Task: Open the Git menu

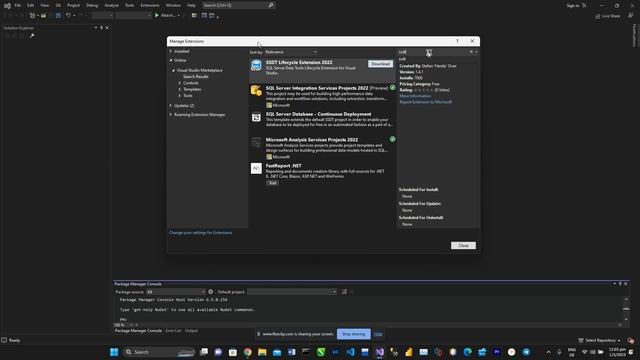Action: pos(58,5)
